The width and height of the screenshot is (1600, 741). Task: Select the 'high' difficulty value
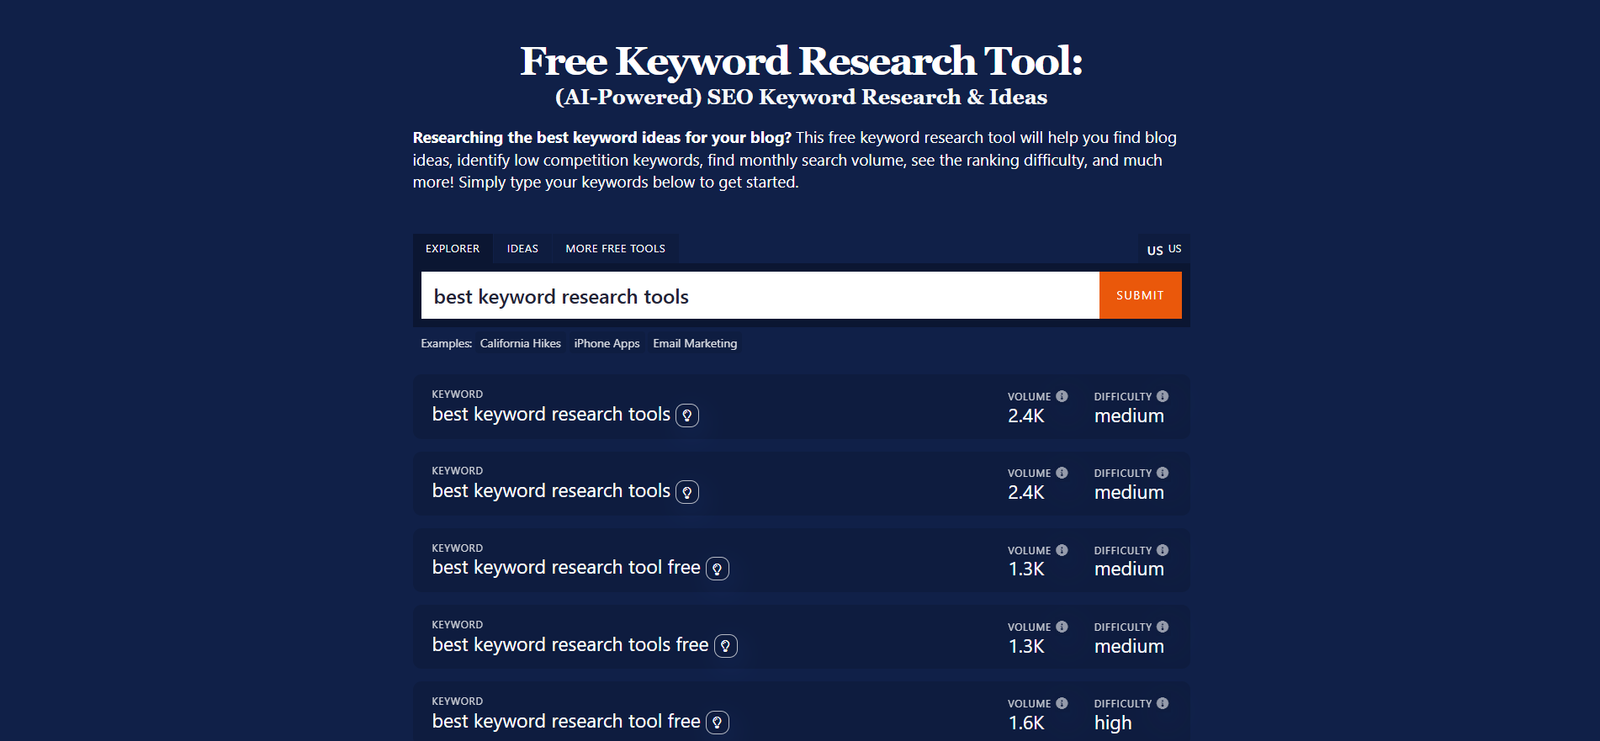pyautogui.click(x=1113, y=723)
